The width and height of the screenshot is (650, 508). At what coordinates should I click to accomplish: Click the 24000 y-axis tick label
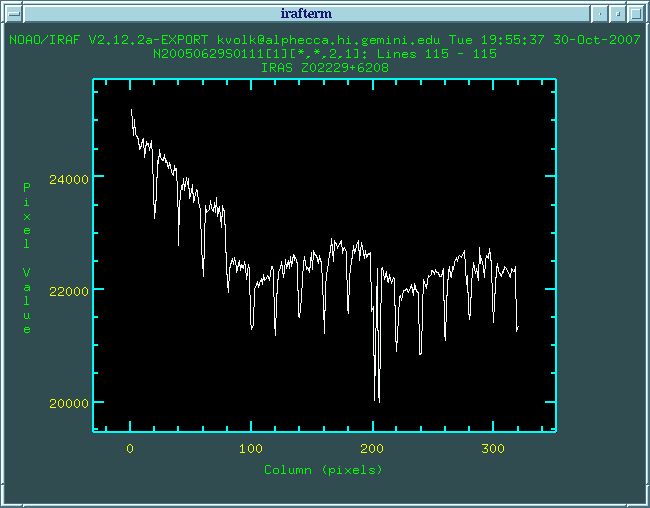click(x=69, y=180)
